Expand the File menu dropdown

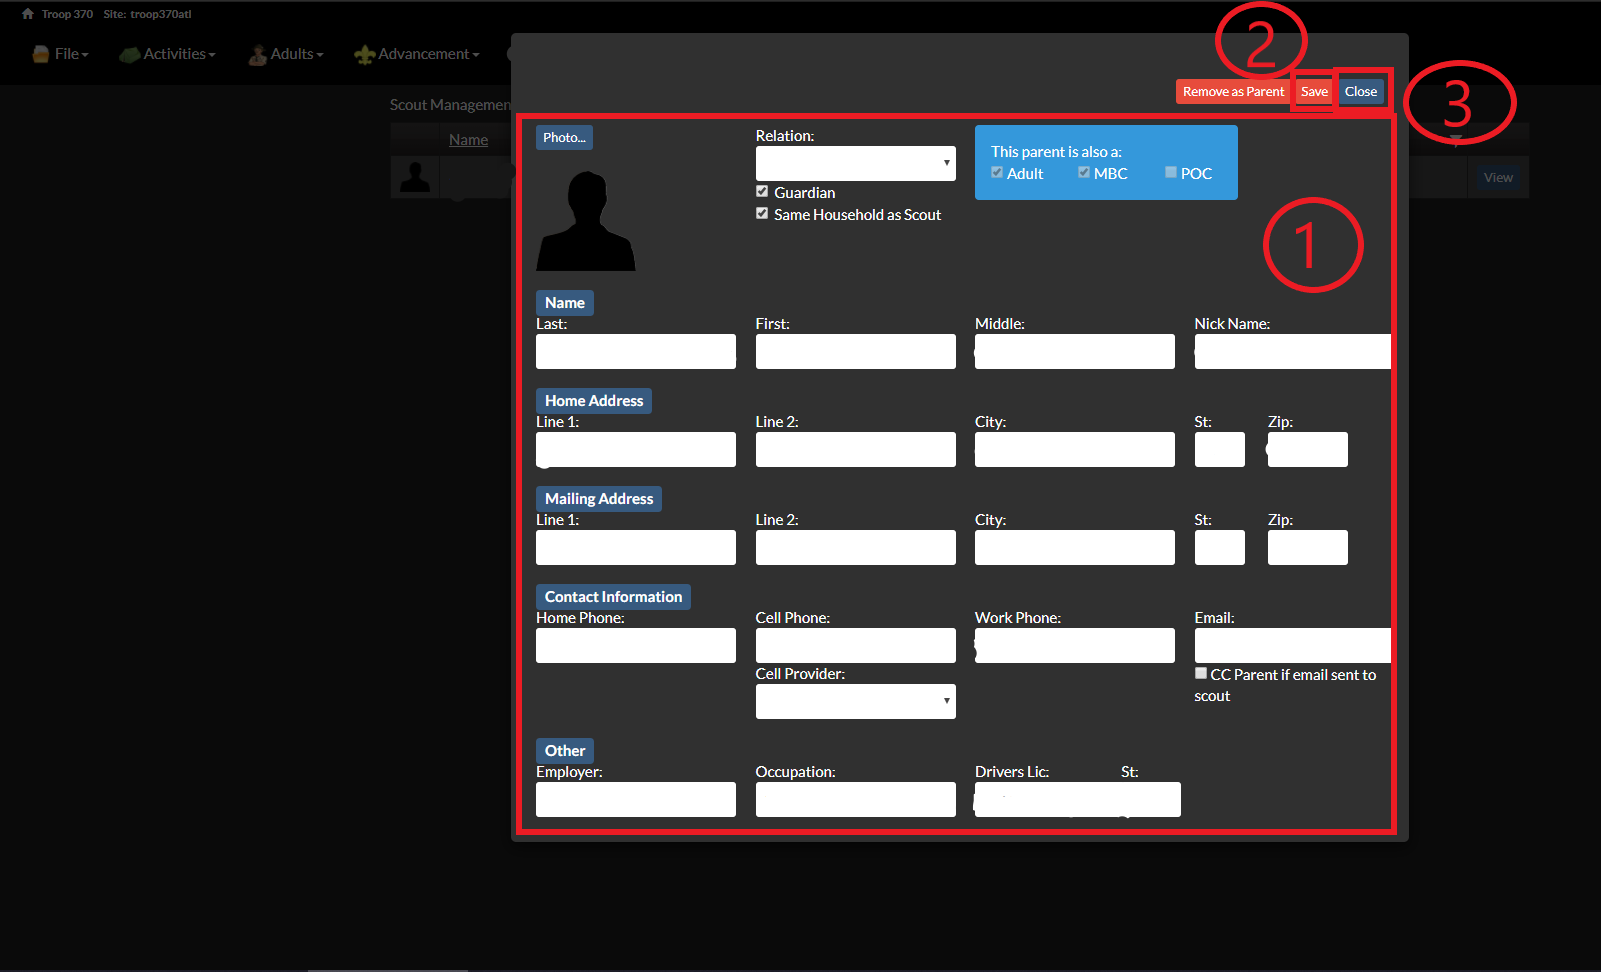pos(60,54)
